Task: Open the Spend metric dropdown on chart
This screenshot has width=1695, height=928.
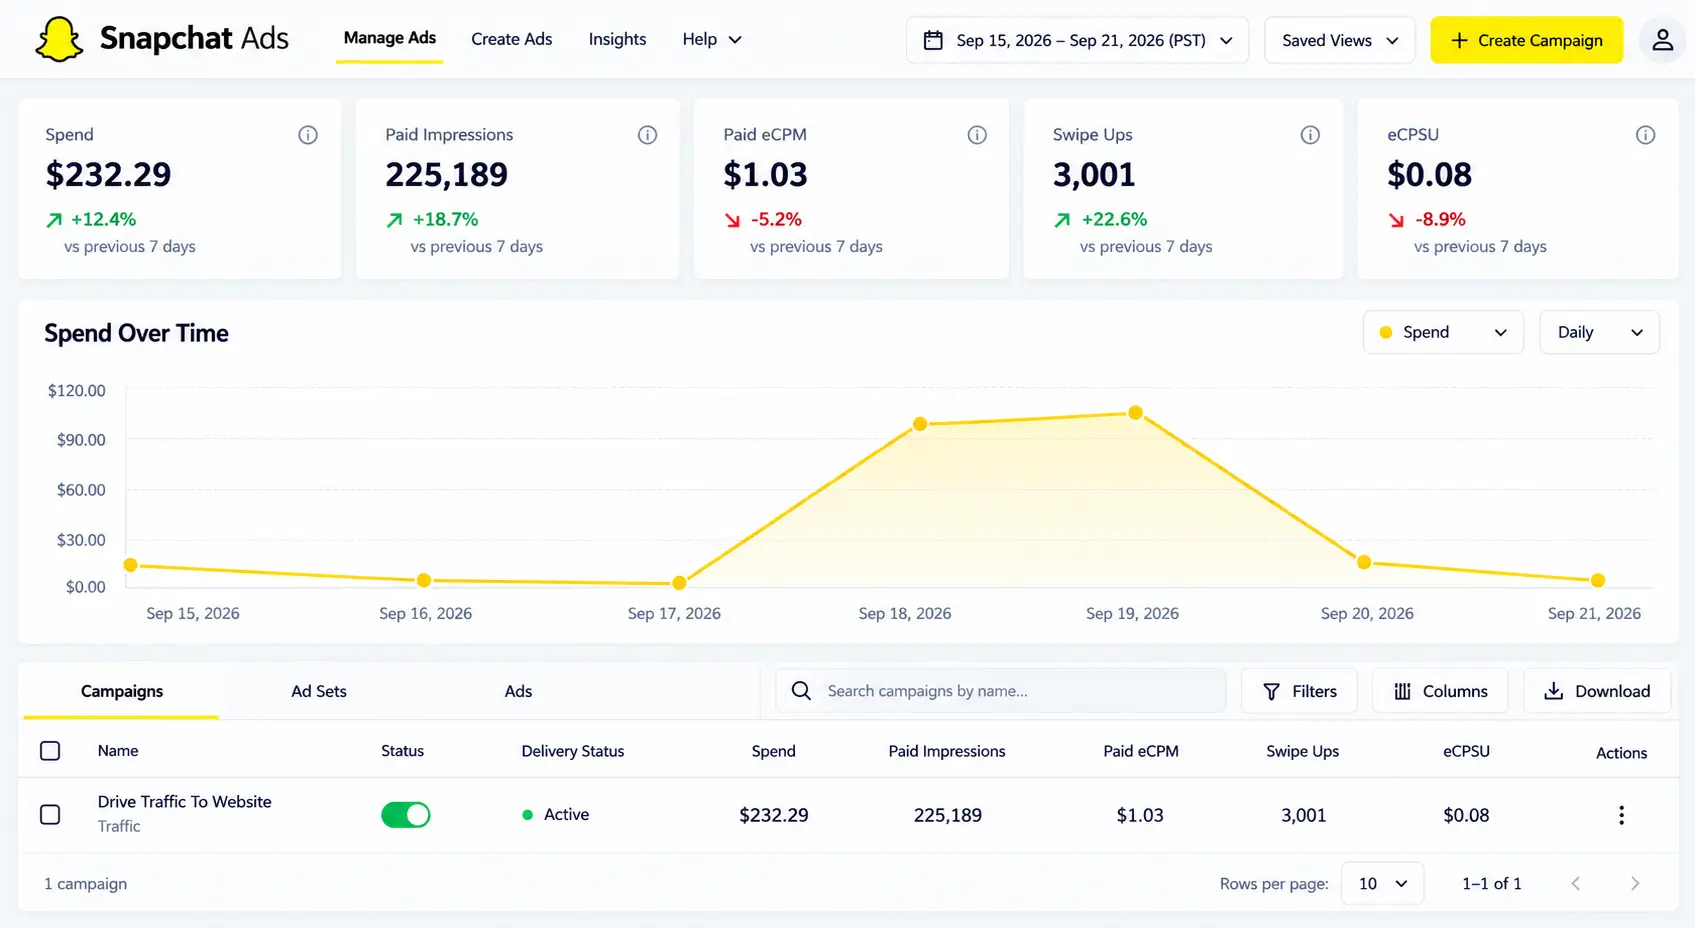Action: tap(1443, 332)
